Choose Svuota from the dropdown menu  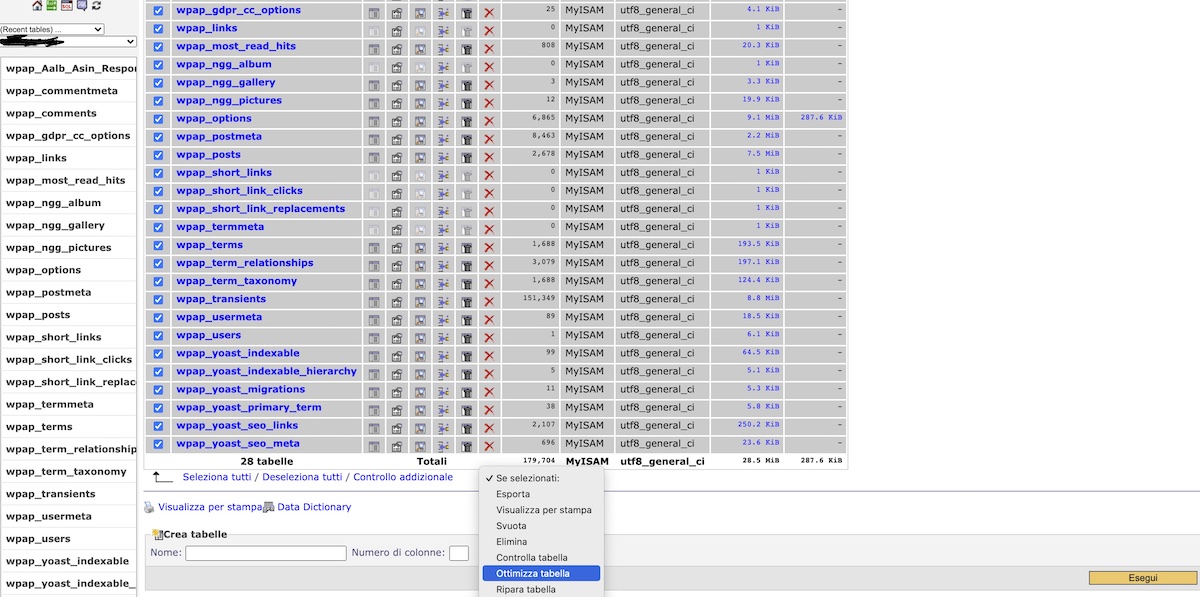[511, 526]
